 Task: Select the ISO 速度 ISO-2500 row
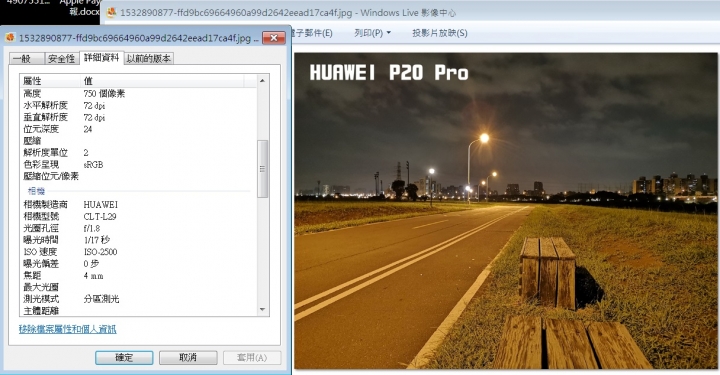(x=138, y=252)
